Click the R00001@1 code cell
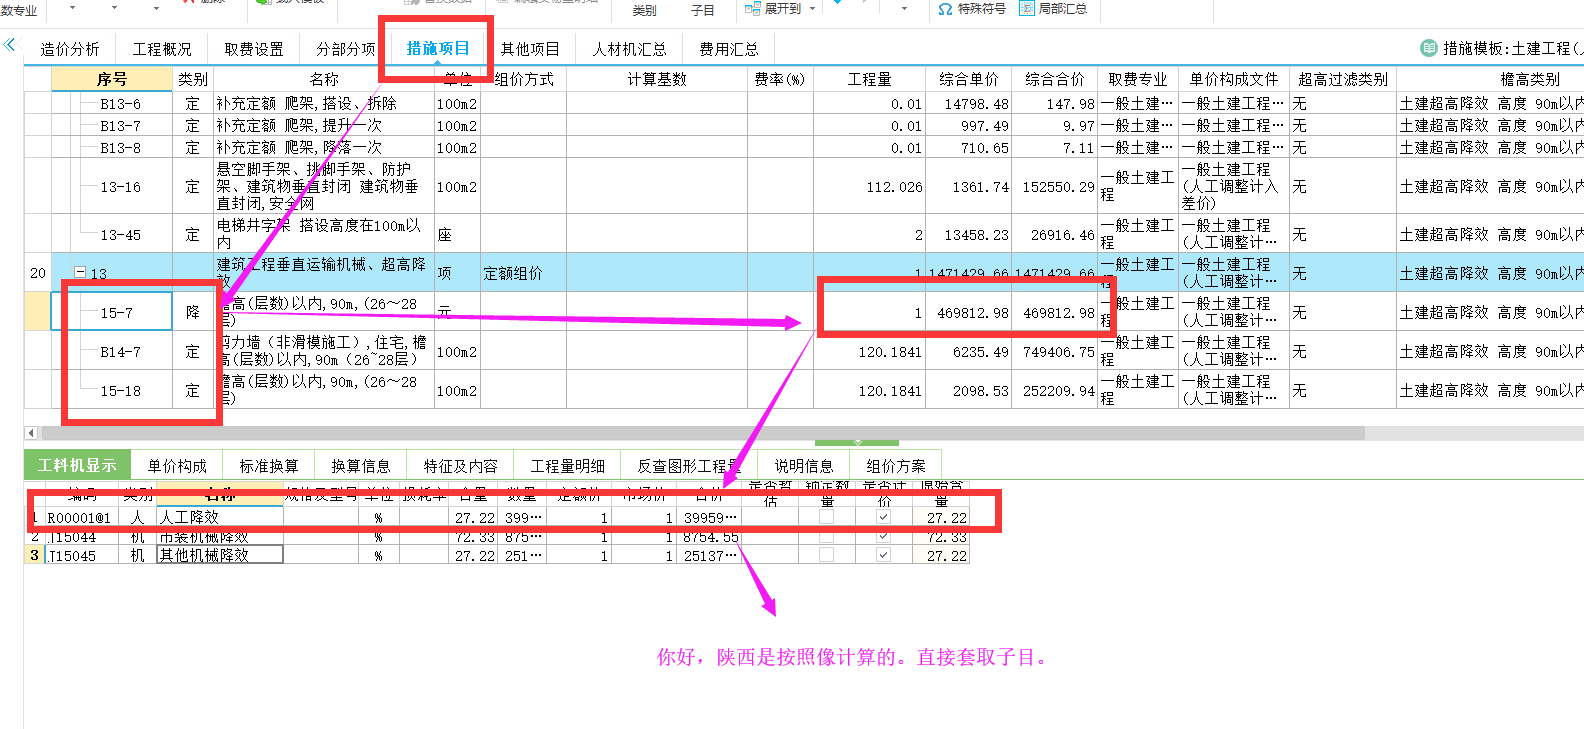 80,517
